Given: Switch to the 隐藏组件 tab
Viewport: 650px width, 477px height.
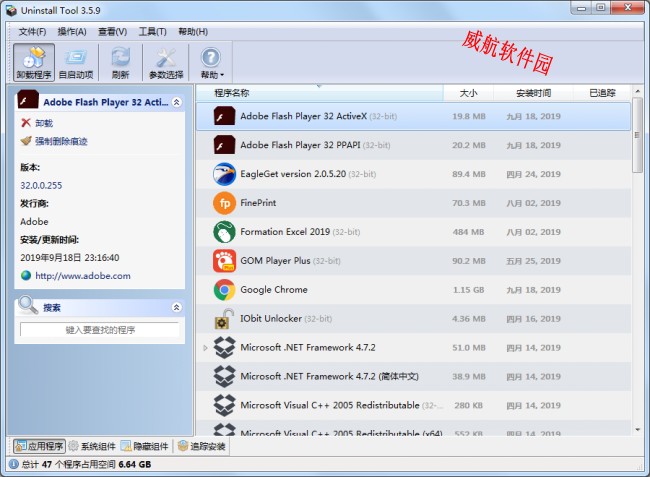Looking at the screenshot, I should (145, 446).
